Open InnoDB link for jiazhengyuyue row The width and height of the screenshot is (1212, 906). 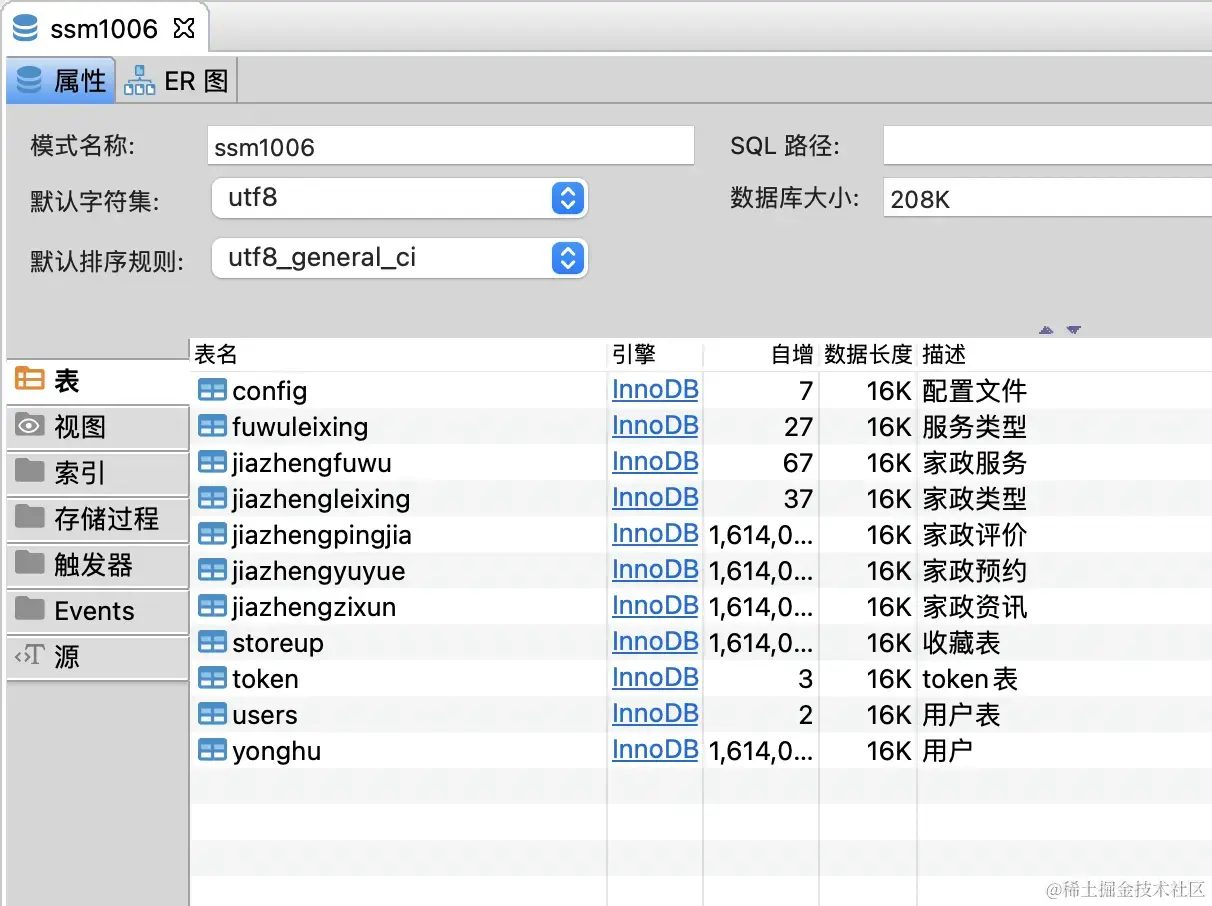click(655, 570)
